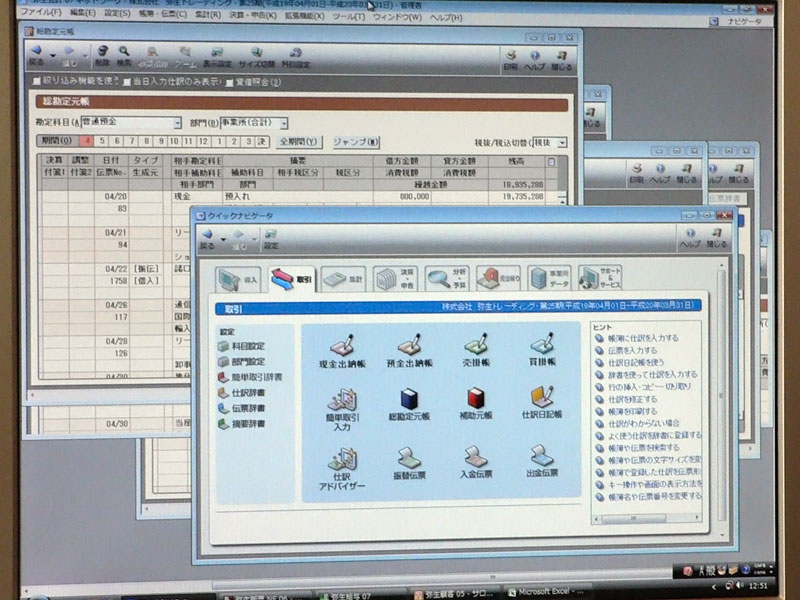Screen dimensions: 800x600
Task: Switch to the 分析・予算 tab
Action: pos(447,278)
